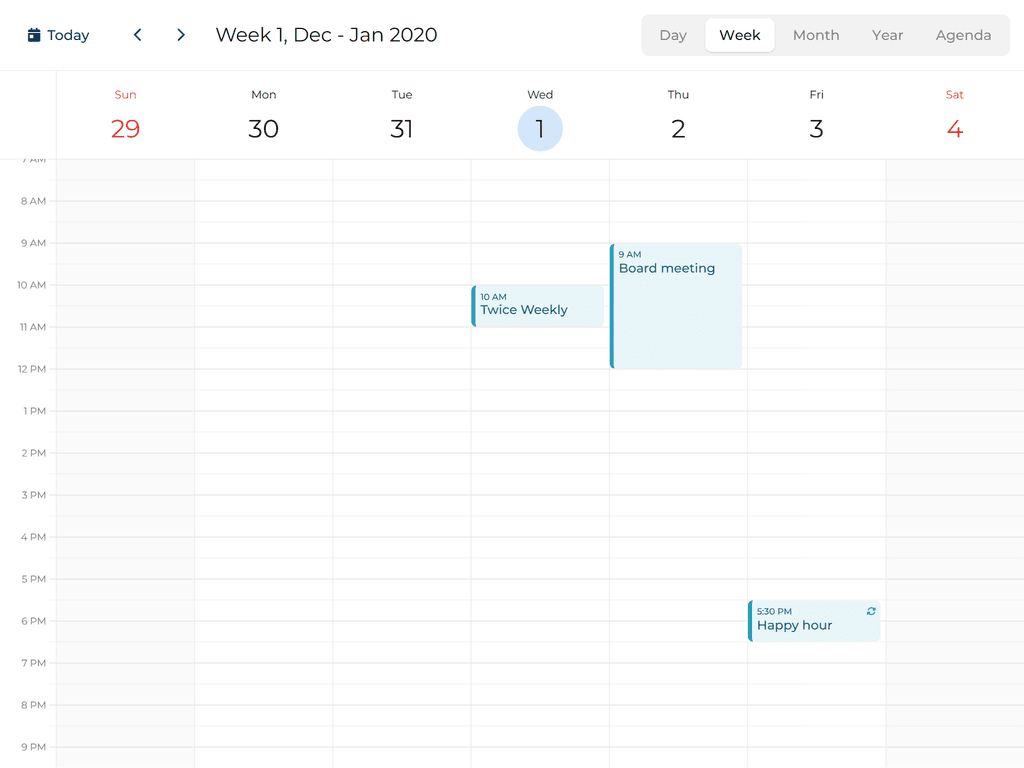Click the recurrence icon on Happy hour

click(870, 611)
